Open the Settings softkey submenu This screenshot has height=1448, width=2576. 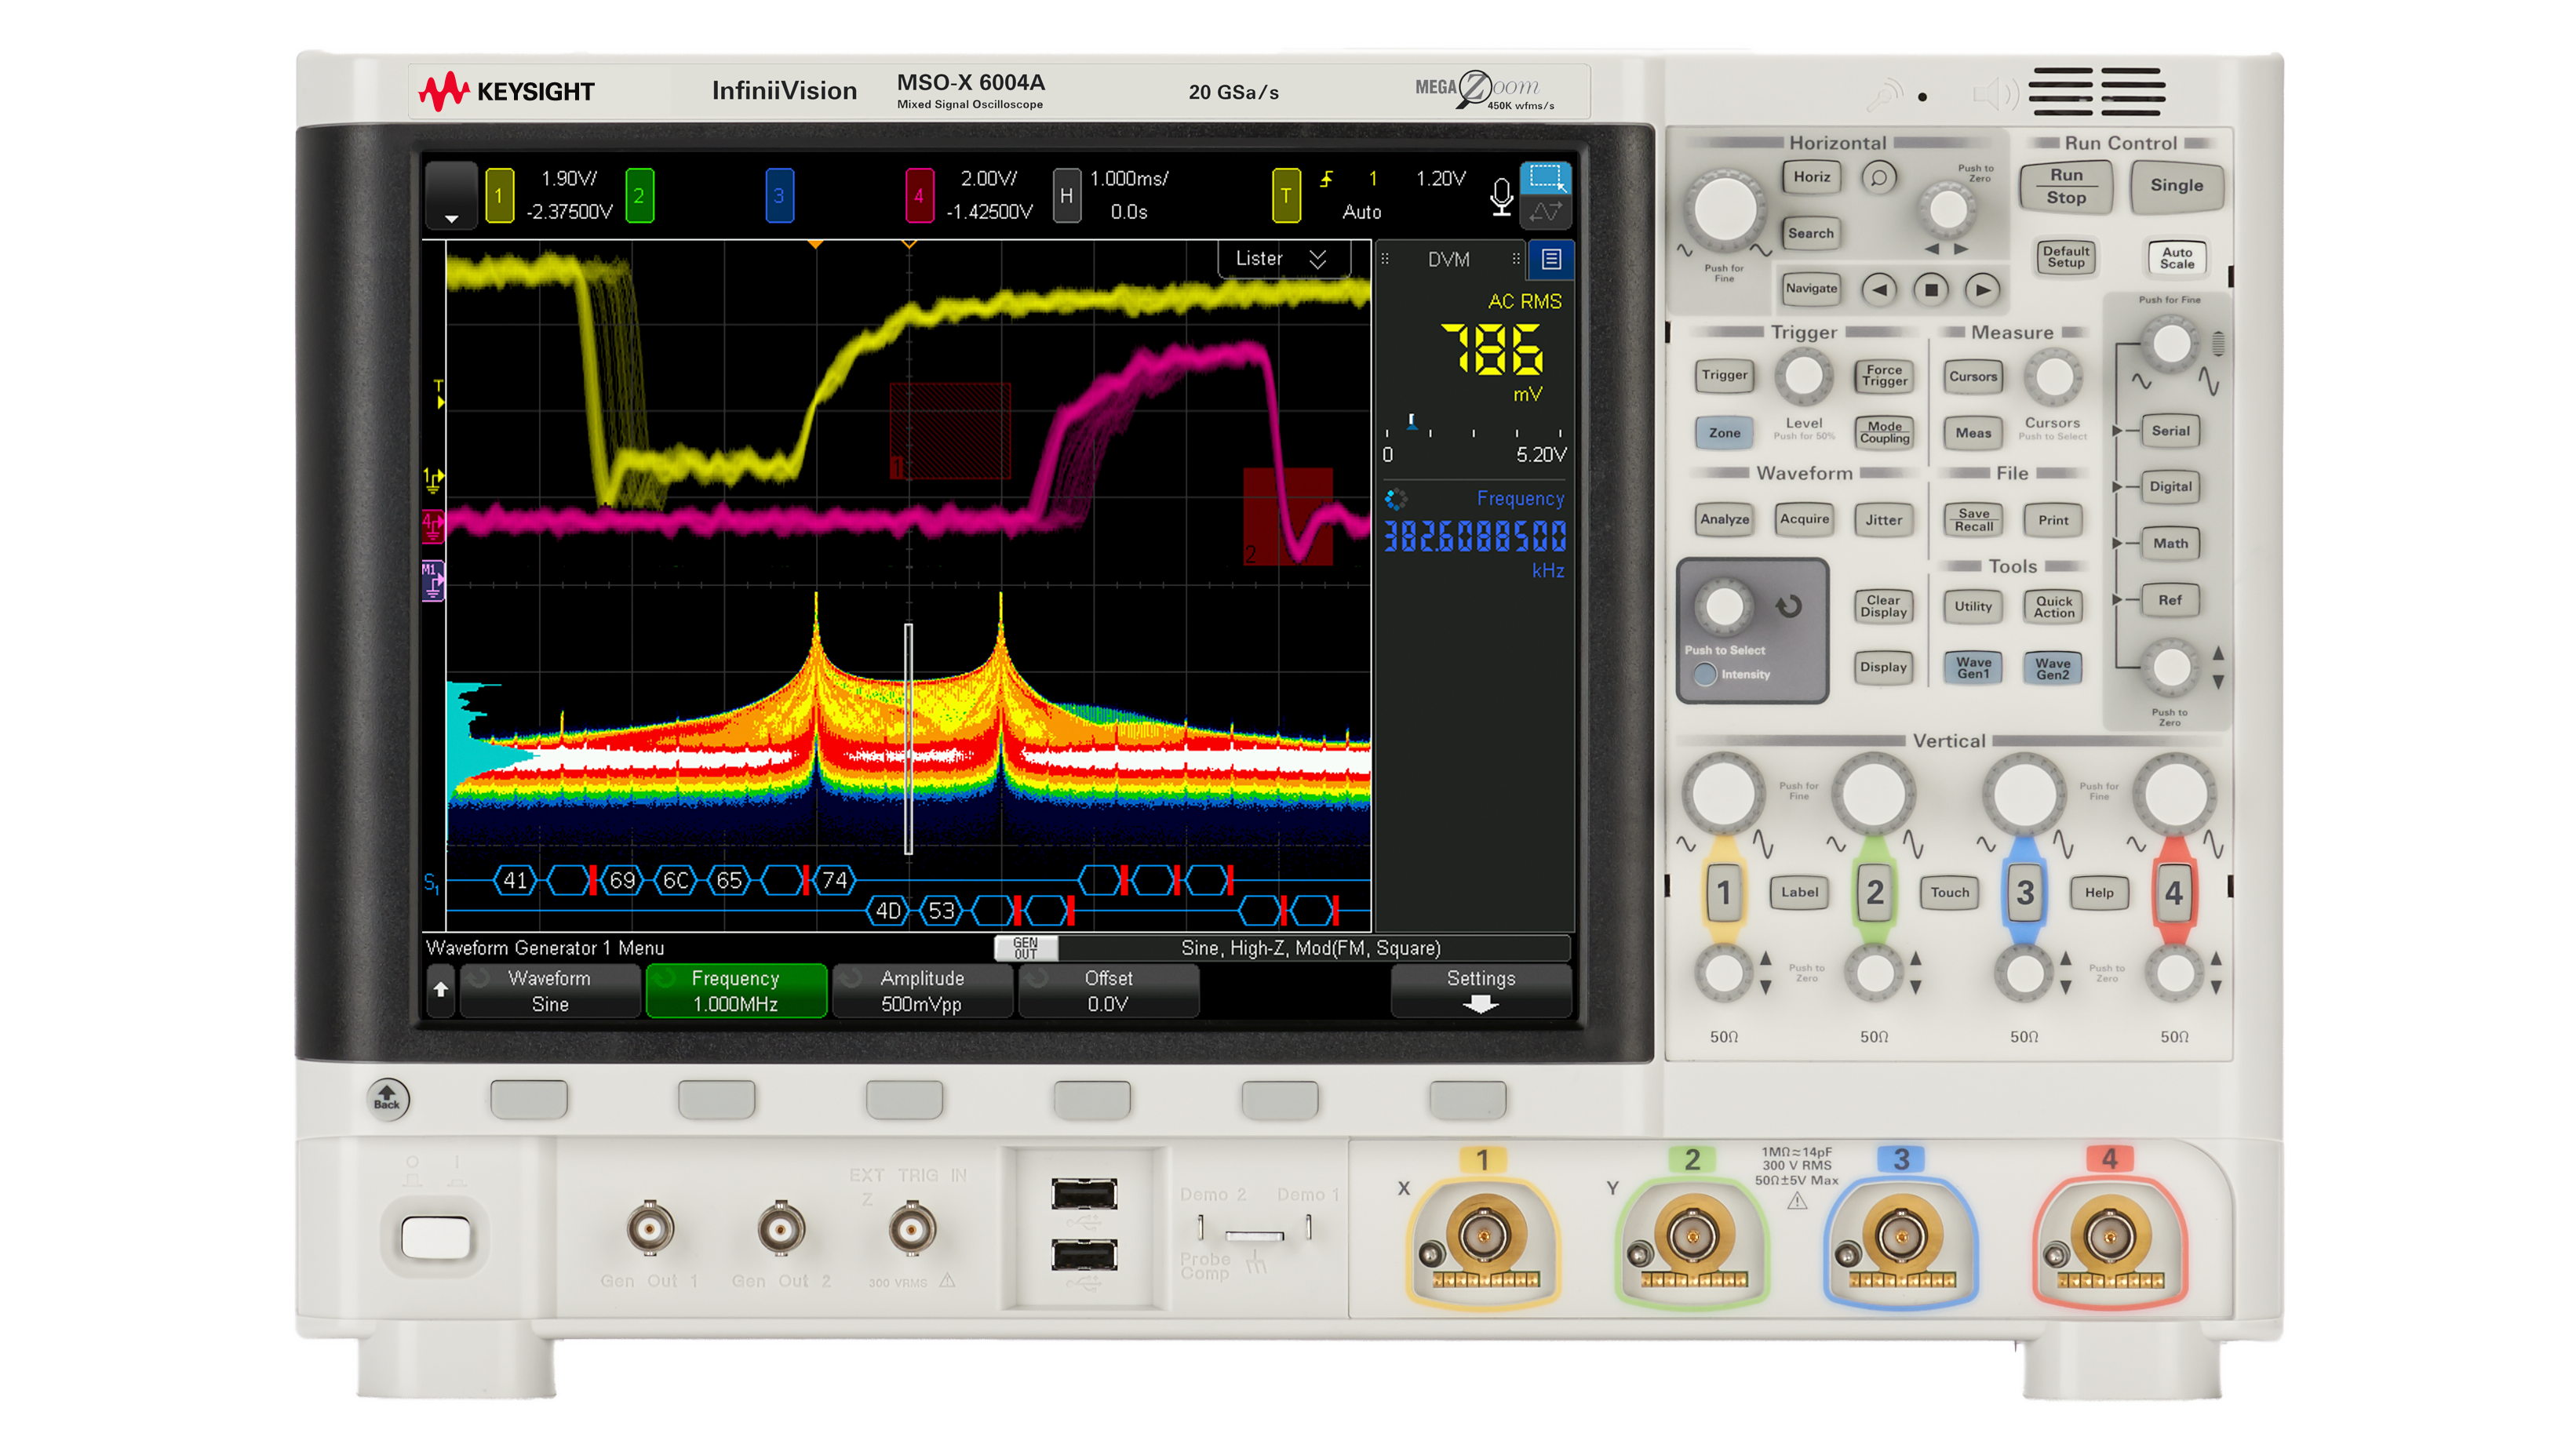tap(1481, 990)
